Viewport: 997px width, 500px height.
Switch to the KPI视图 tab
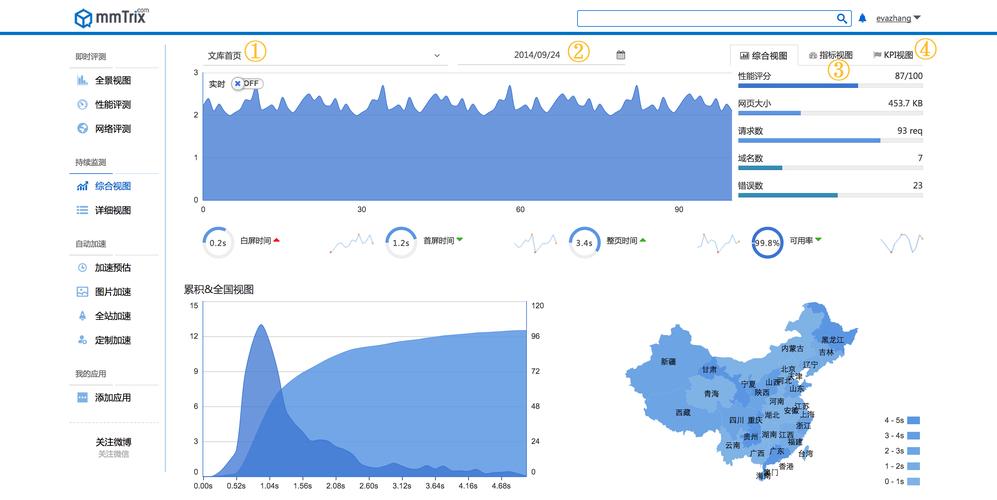pyautogui.click(x=893, y=55)
